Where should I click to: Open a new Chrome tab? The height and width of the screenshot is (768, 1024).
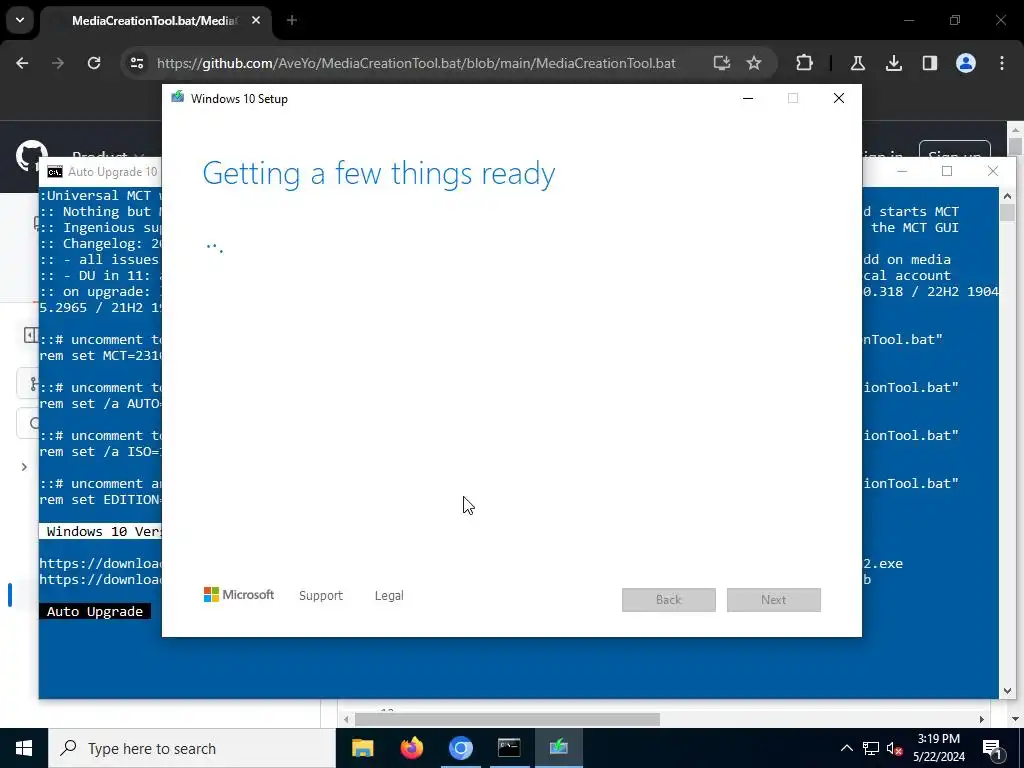coord(292,21)
